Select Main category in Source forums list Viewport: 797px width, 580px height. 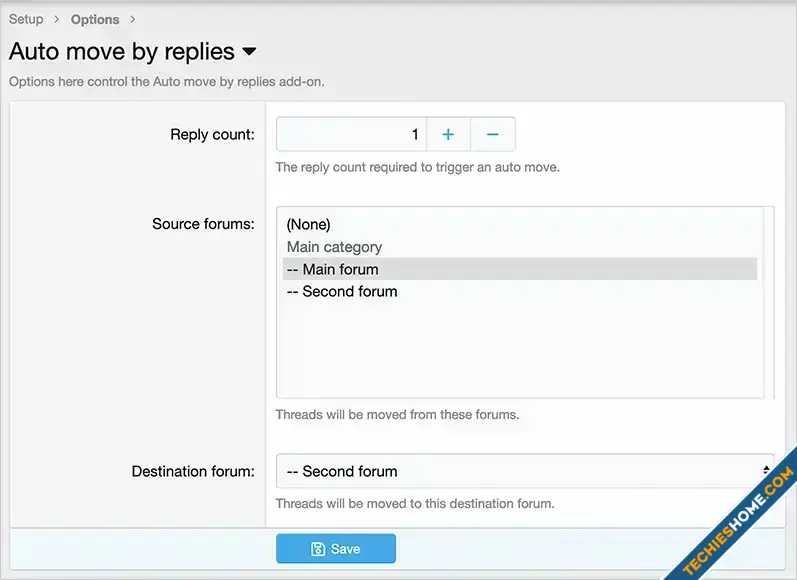[x=519, y=247]
